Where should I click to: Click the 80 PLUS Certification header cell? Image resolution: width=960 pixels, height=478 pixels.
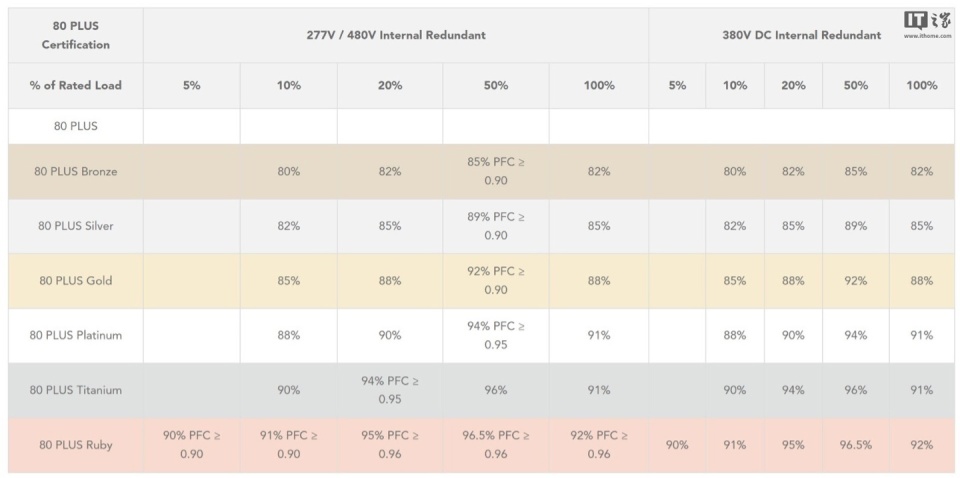pyautogui.click(x=76, y=35)
